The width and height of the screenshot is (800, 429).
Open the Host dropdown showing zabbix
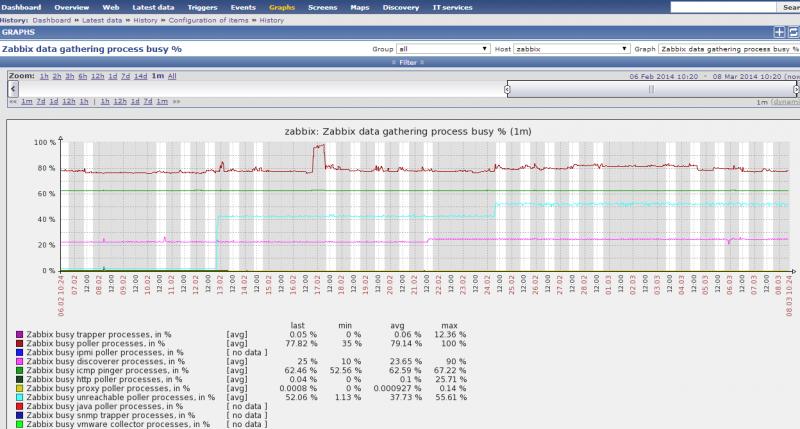571,48
